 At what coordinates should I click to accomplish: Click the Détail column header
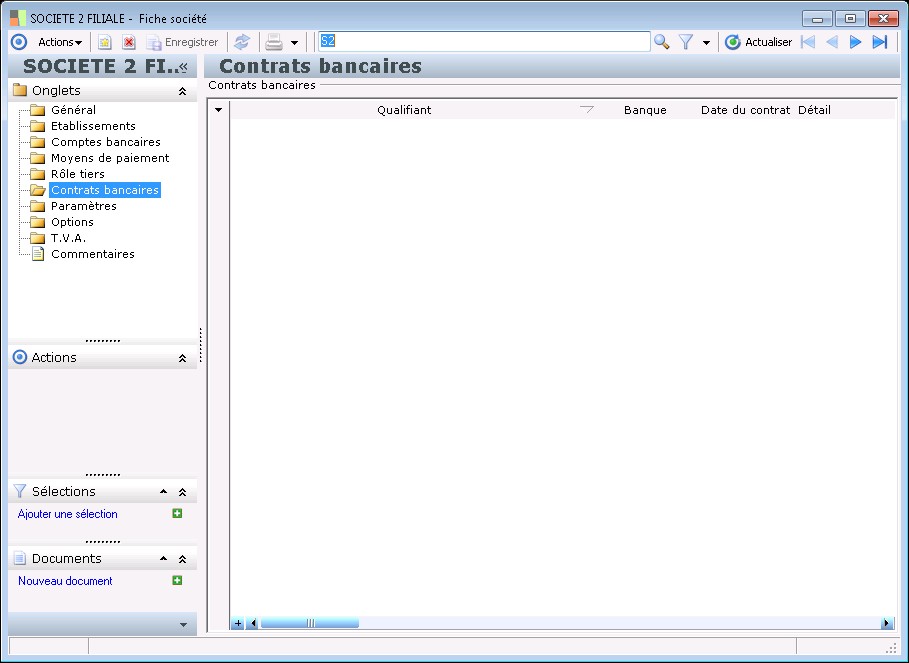[814, 110]
